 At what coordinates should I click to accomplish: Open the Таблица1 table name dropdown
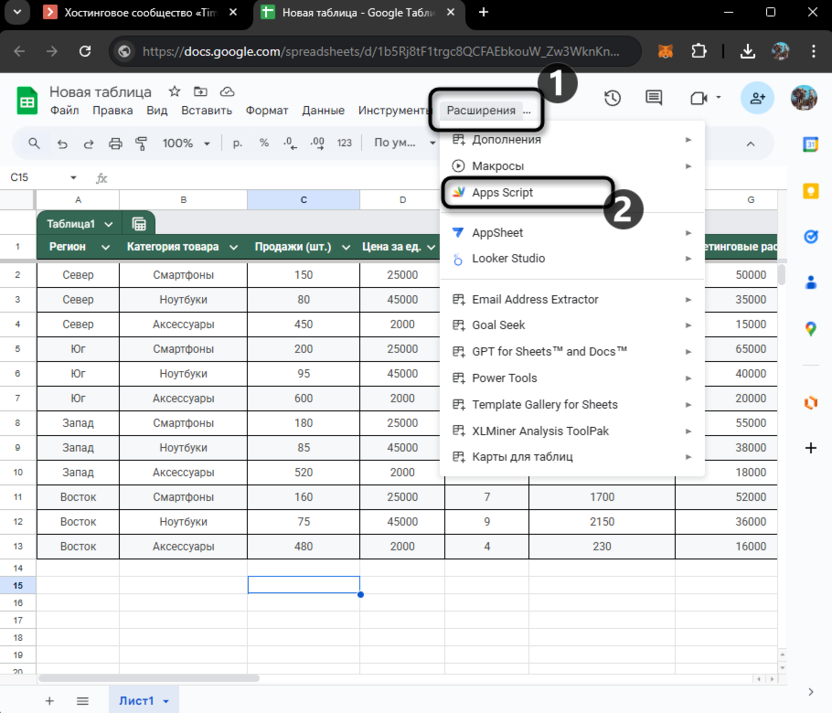point(108,224)
